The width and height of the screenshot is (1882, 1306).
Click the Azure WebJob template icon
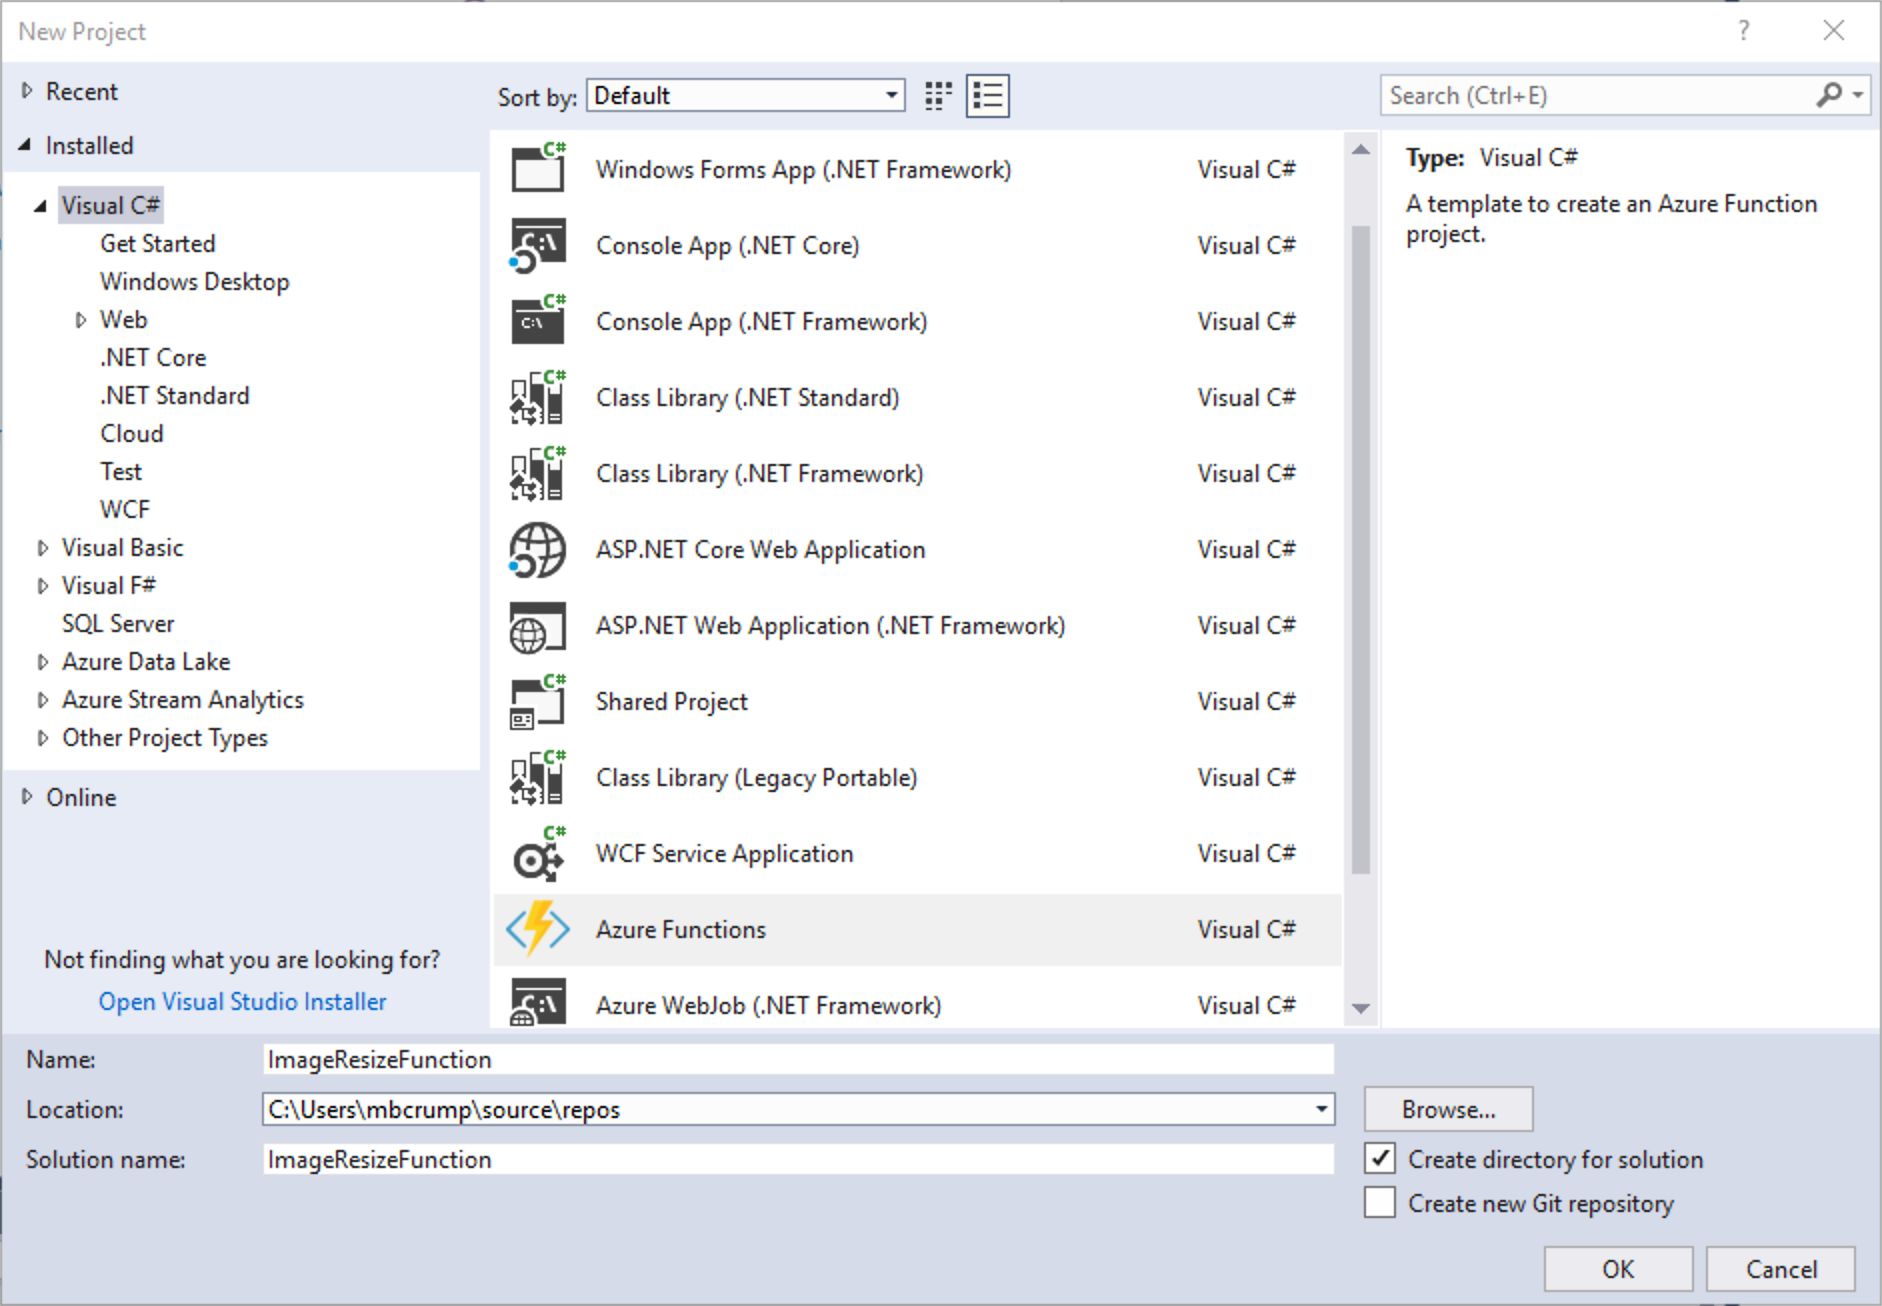pos(538,1003)
